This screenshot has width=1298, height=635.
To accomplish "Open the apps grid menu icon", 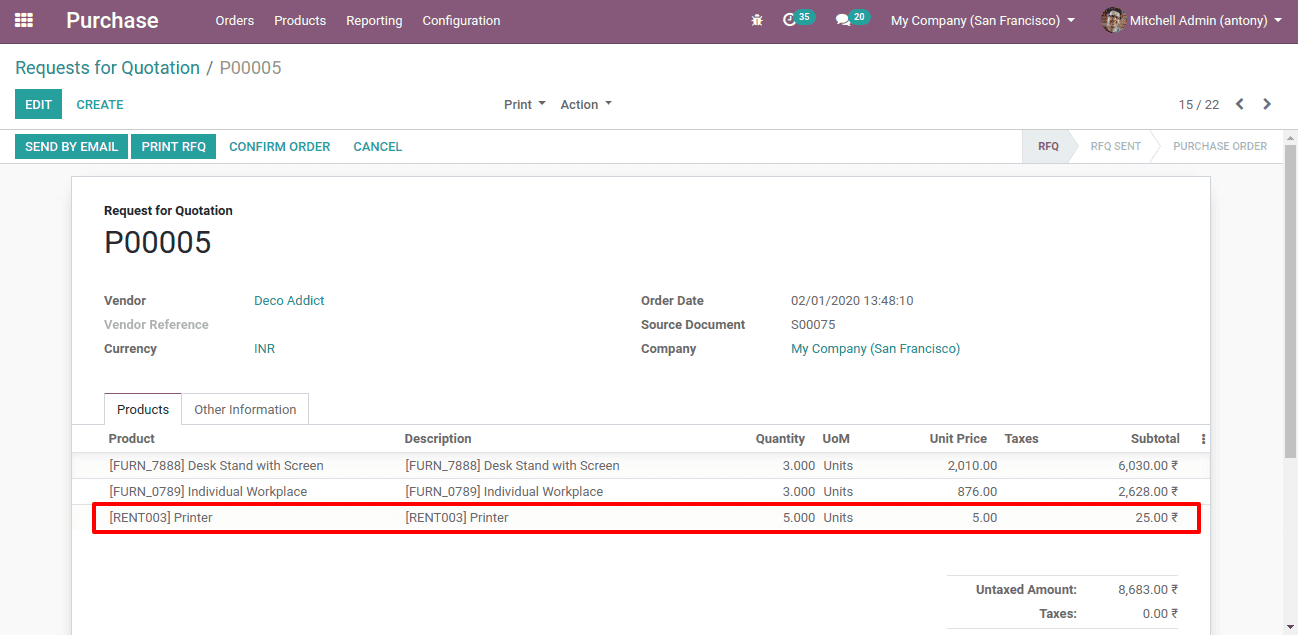I will click(x=24, y=20).
